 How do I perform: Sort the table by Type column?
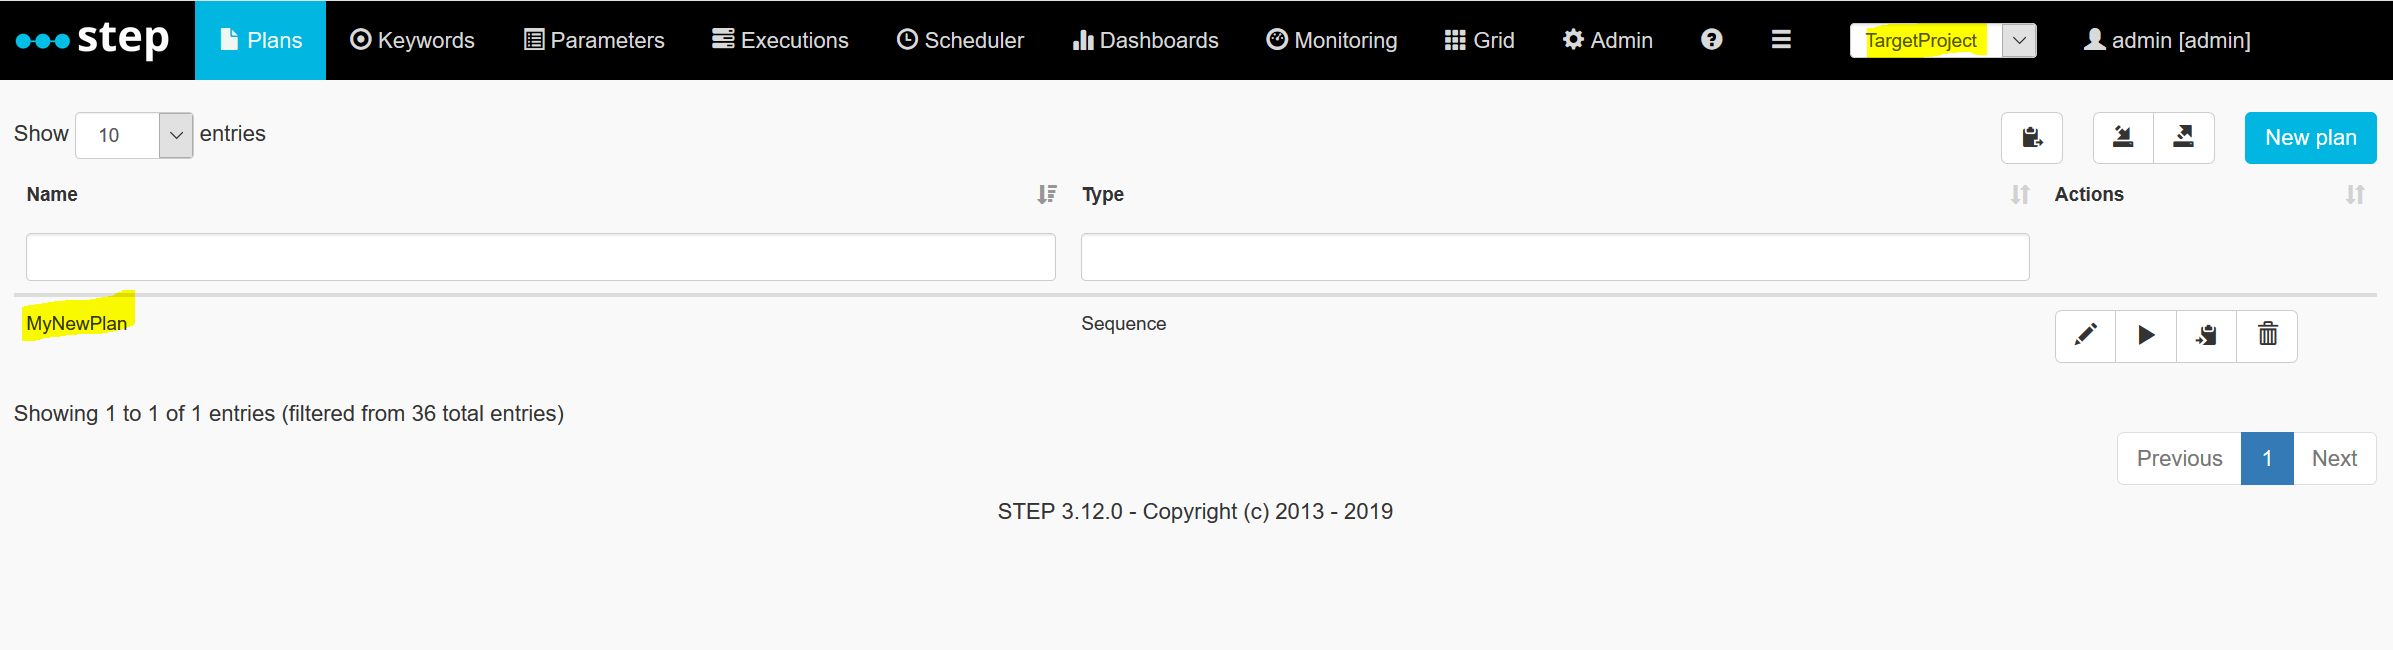pos(2020,194)
